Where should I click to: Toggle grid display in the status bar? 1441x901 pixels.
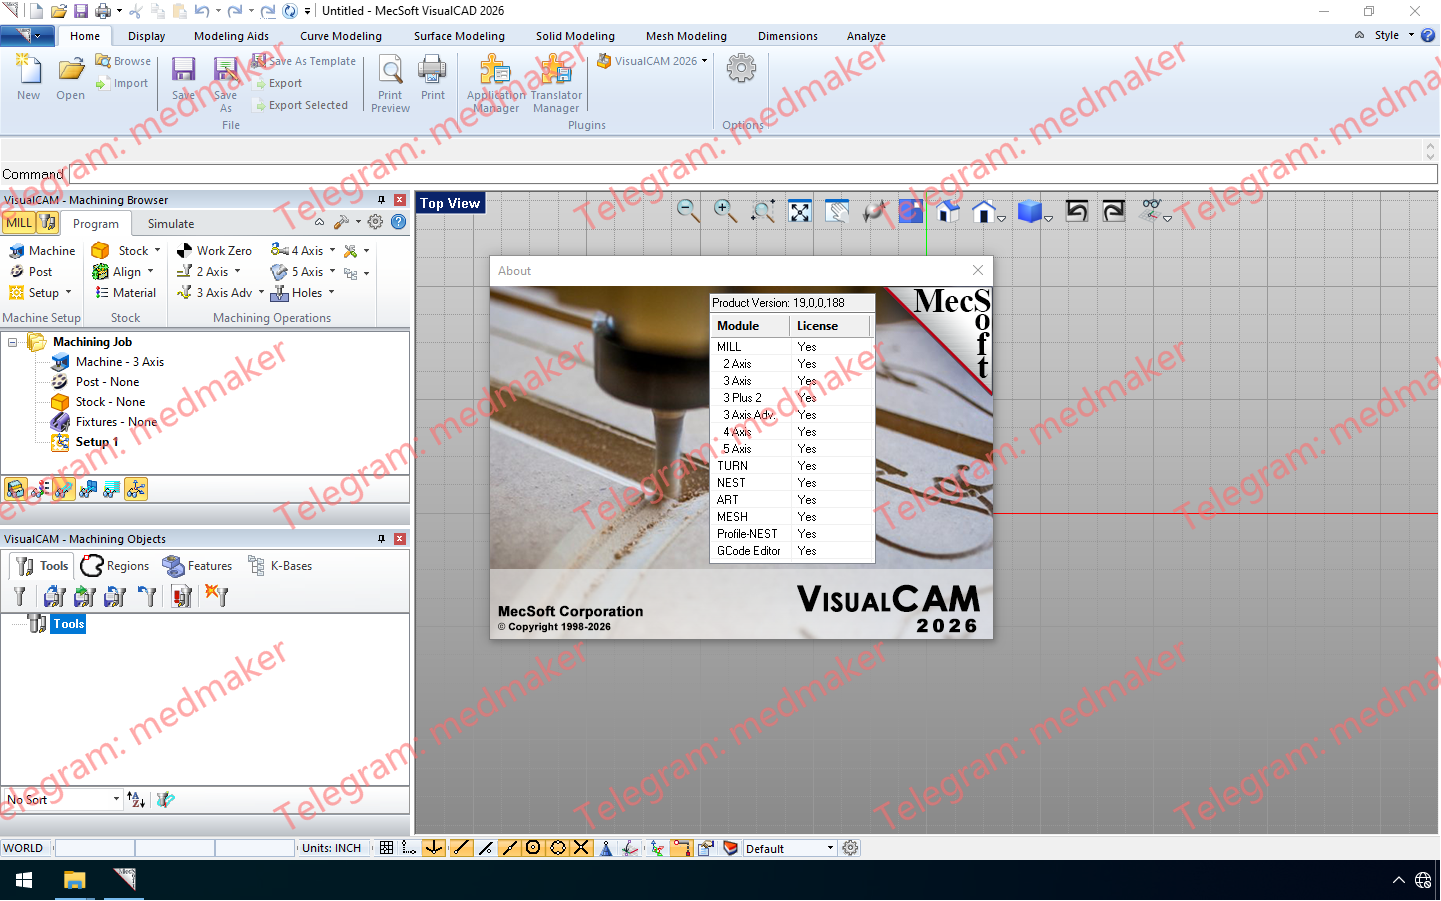[x=387, y=848]
